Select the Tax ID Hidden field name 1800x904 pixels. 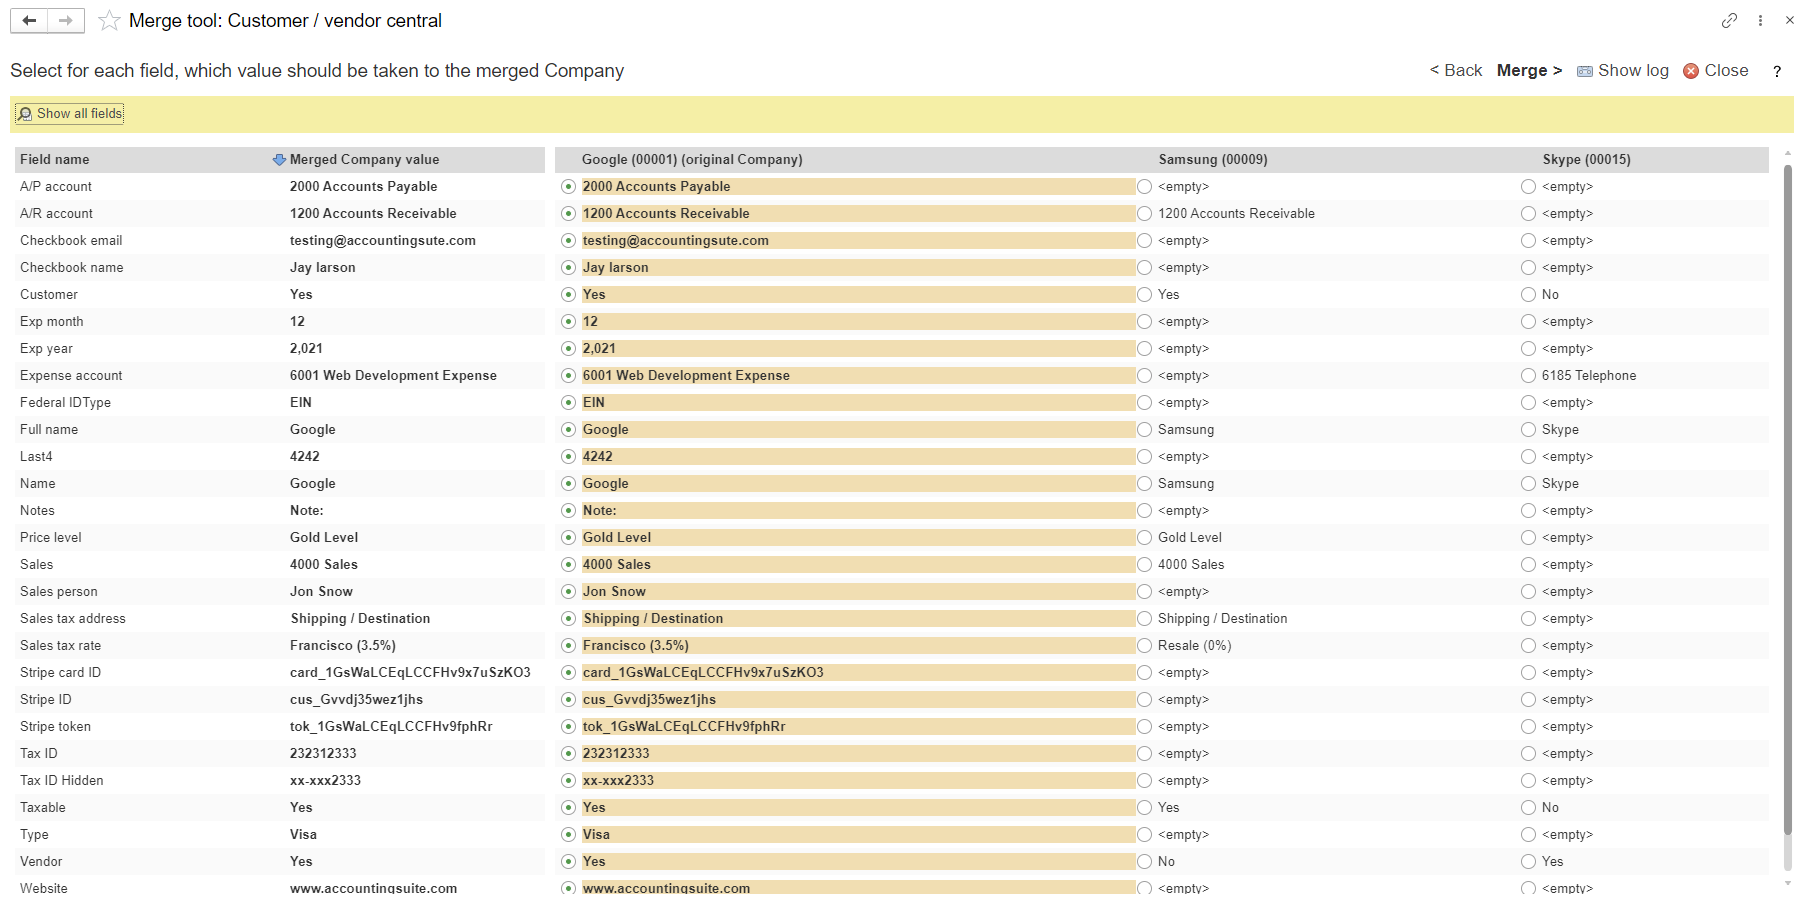pyautogui.click(x=62, y=781)
